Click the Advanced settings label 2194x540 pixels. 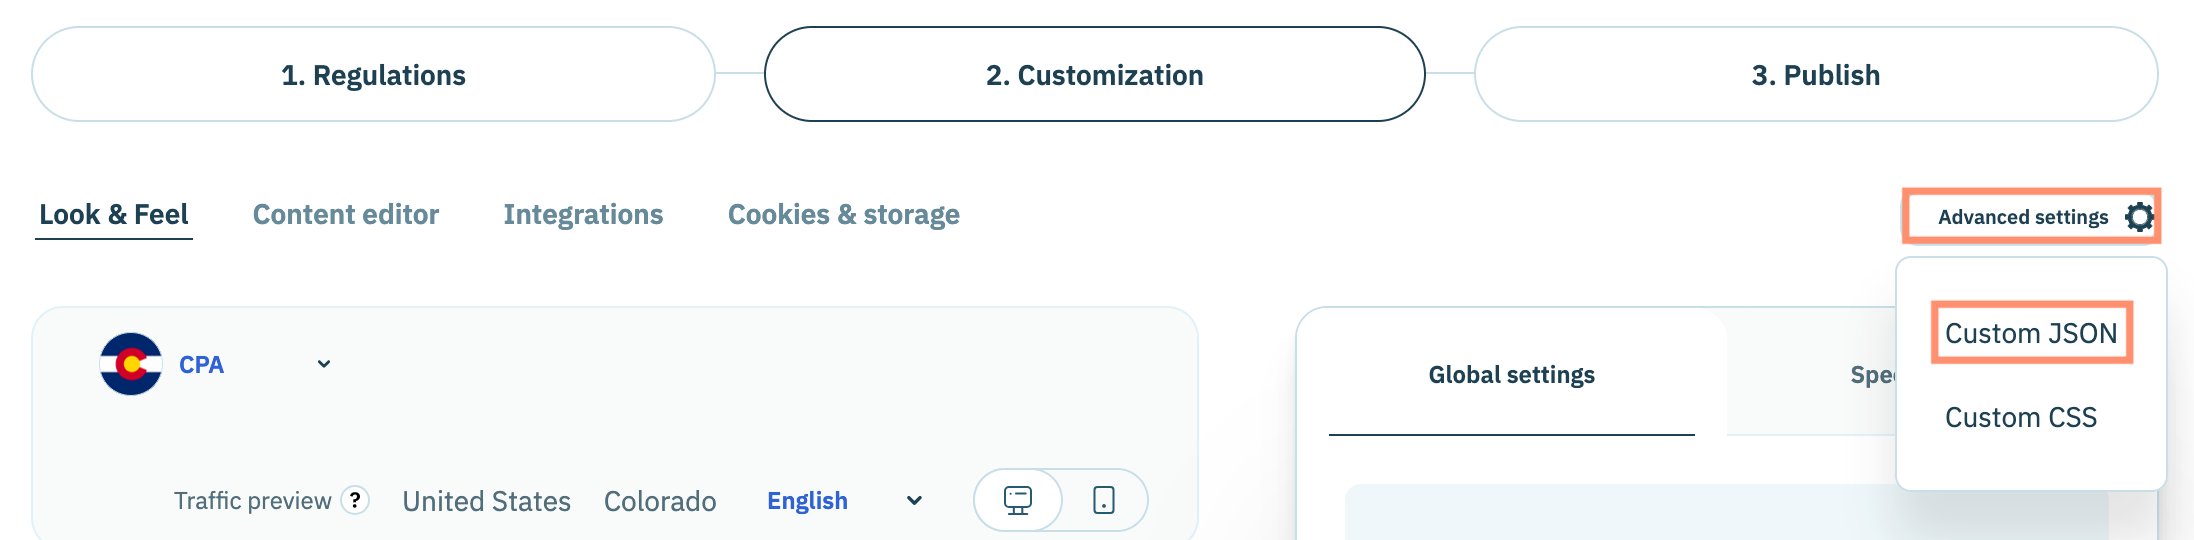[2022, 217]
